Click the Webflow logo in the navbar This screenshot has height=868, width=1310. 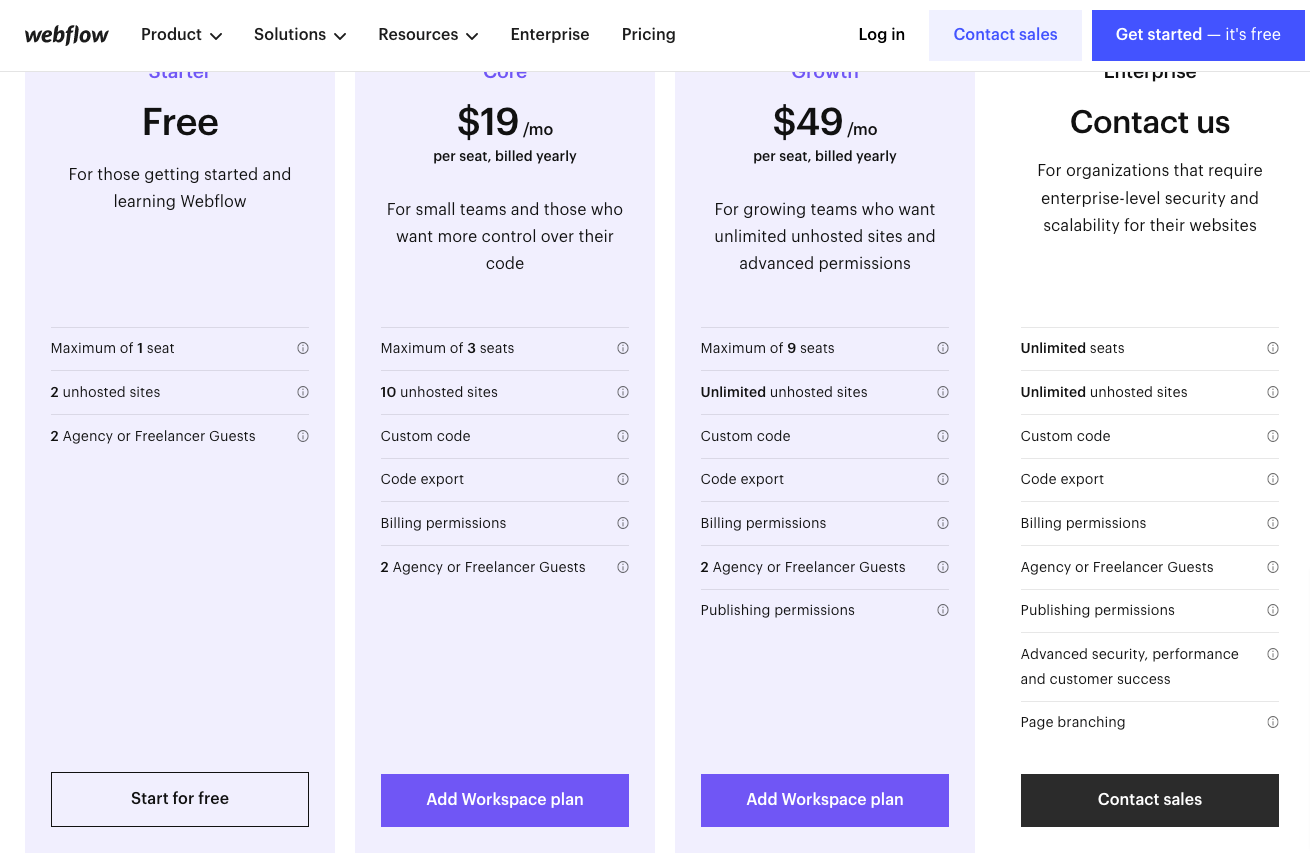click(66, 34)
